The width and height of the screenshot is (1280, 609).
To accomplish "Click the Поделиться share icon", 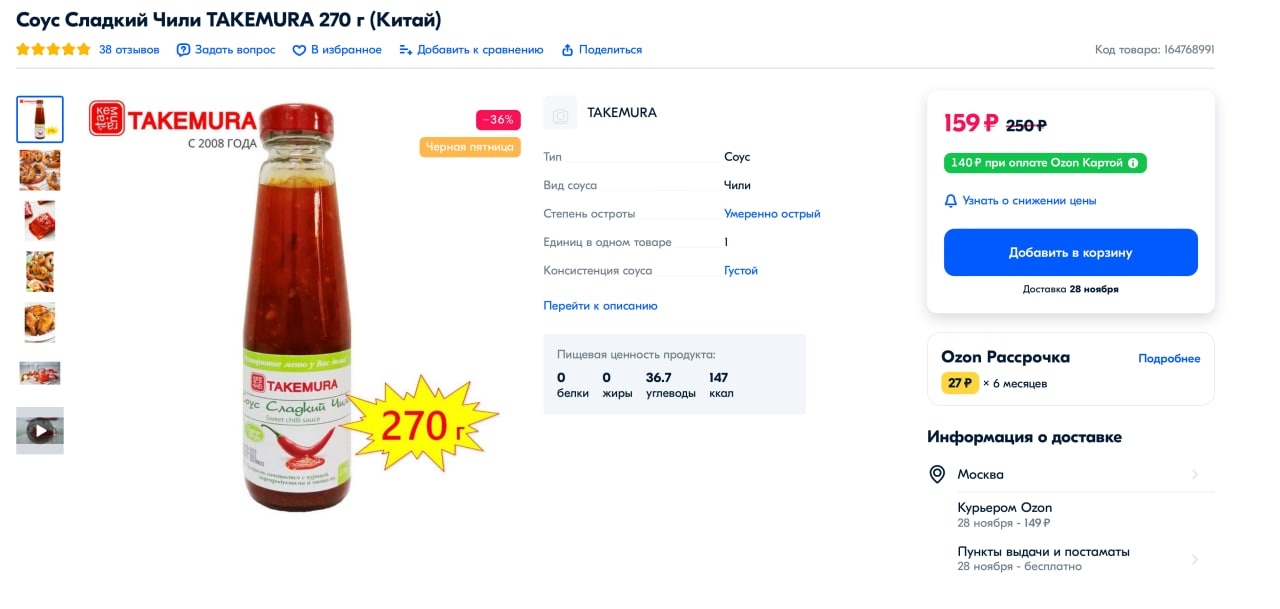I will pyautogui.click(x=567, y=50).
